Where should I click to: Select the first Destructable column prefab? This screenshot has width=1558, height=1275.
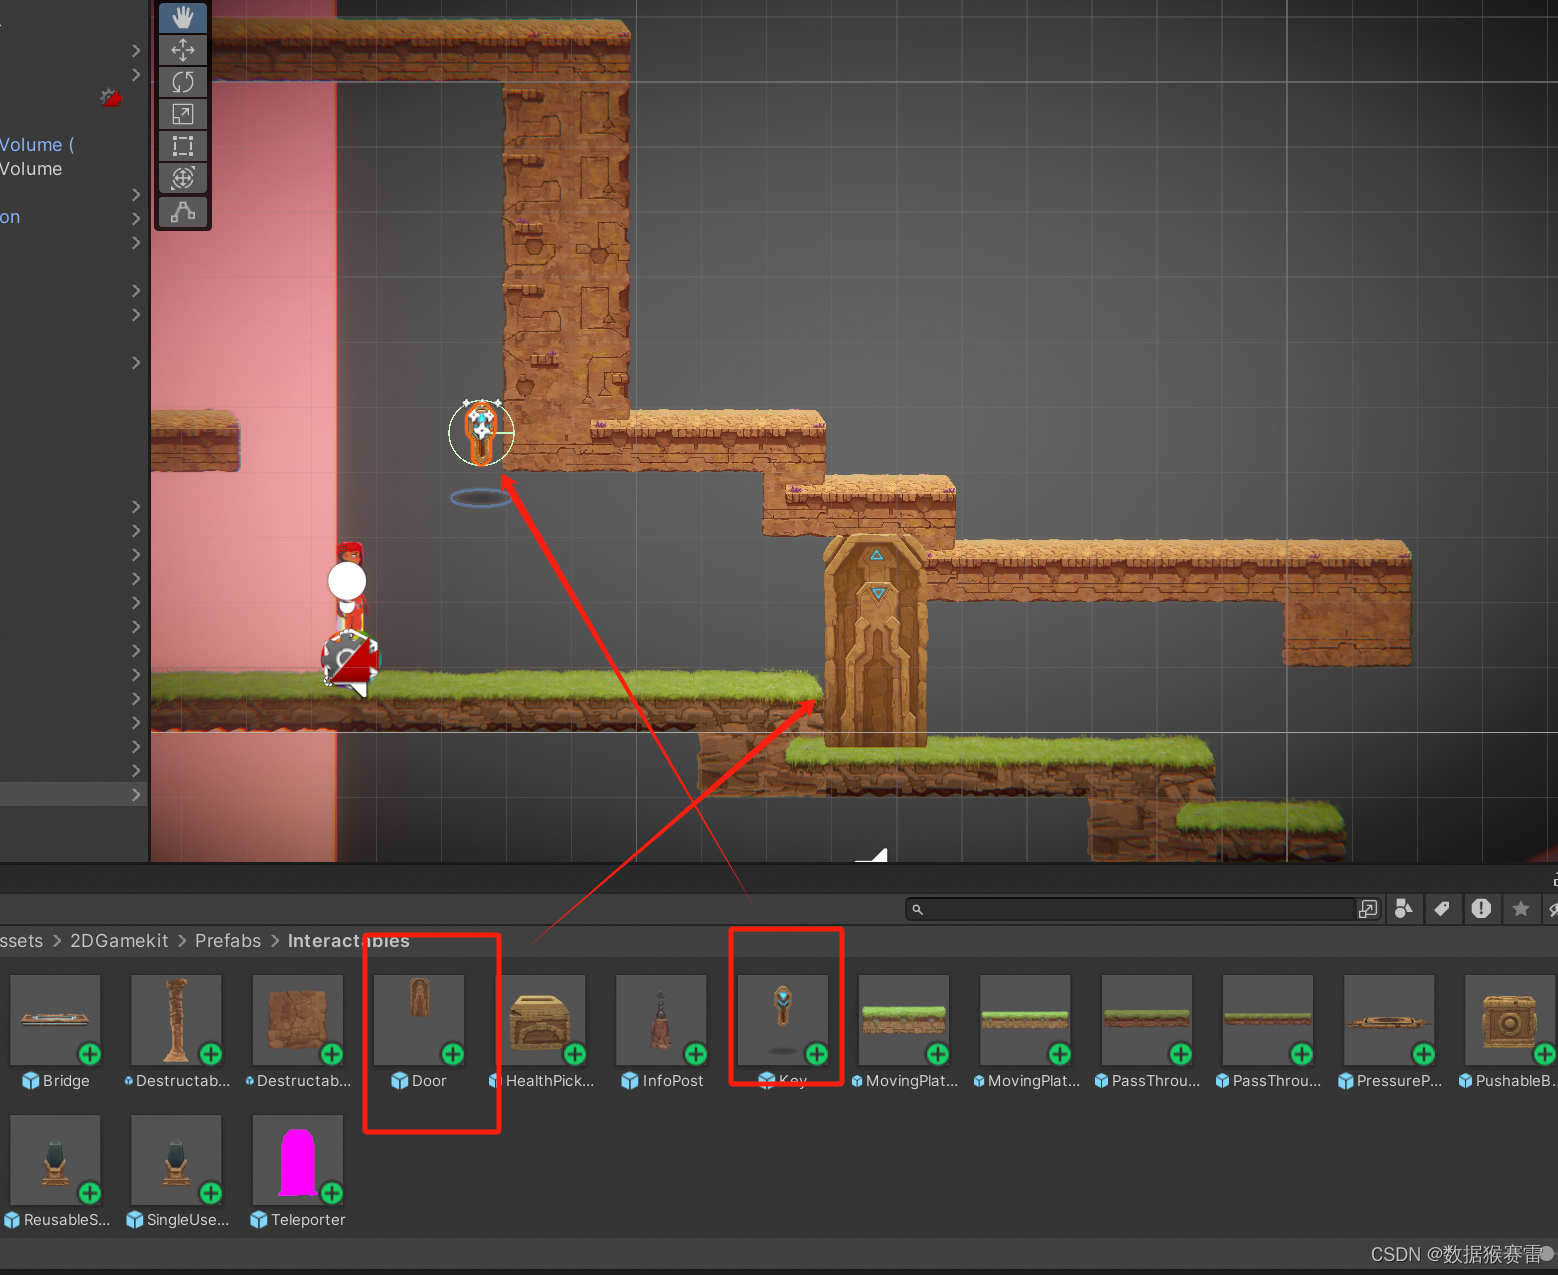pos(177,1020)
